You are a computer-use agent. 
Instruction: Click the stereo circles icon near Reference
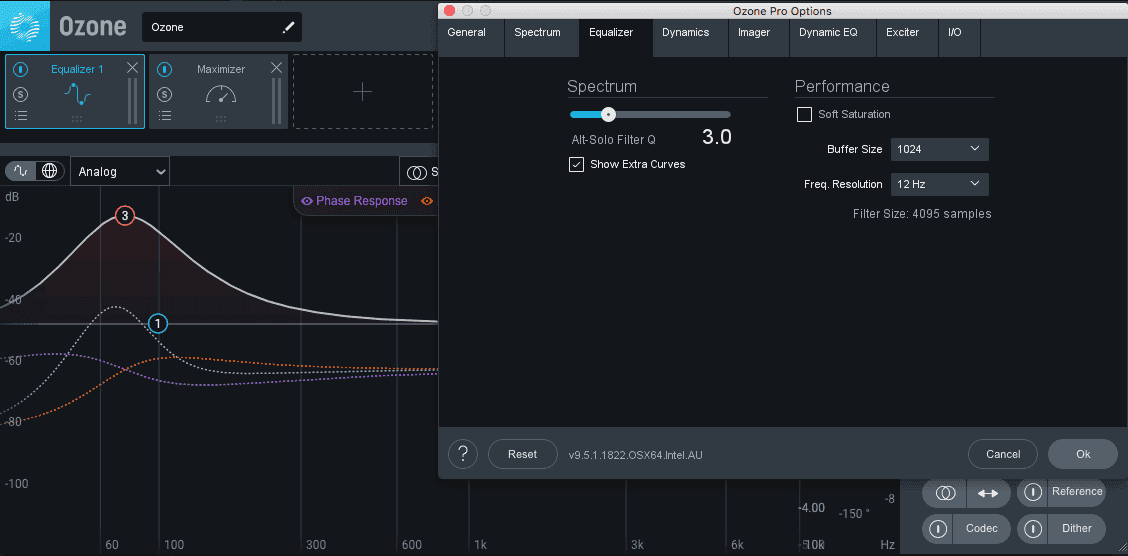pos(945,493)
